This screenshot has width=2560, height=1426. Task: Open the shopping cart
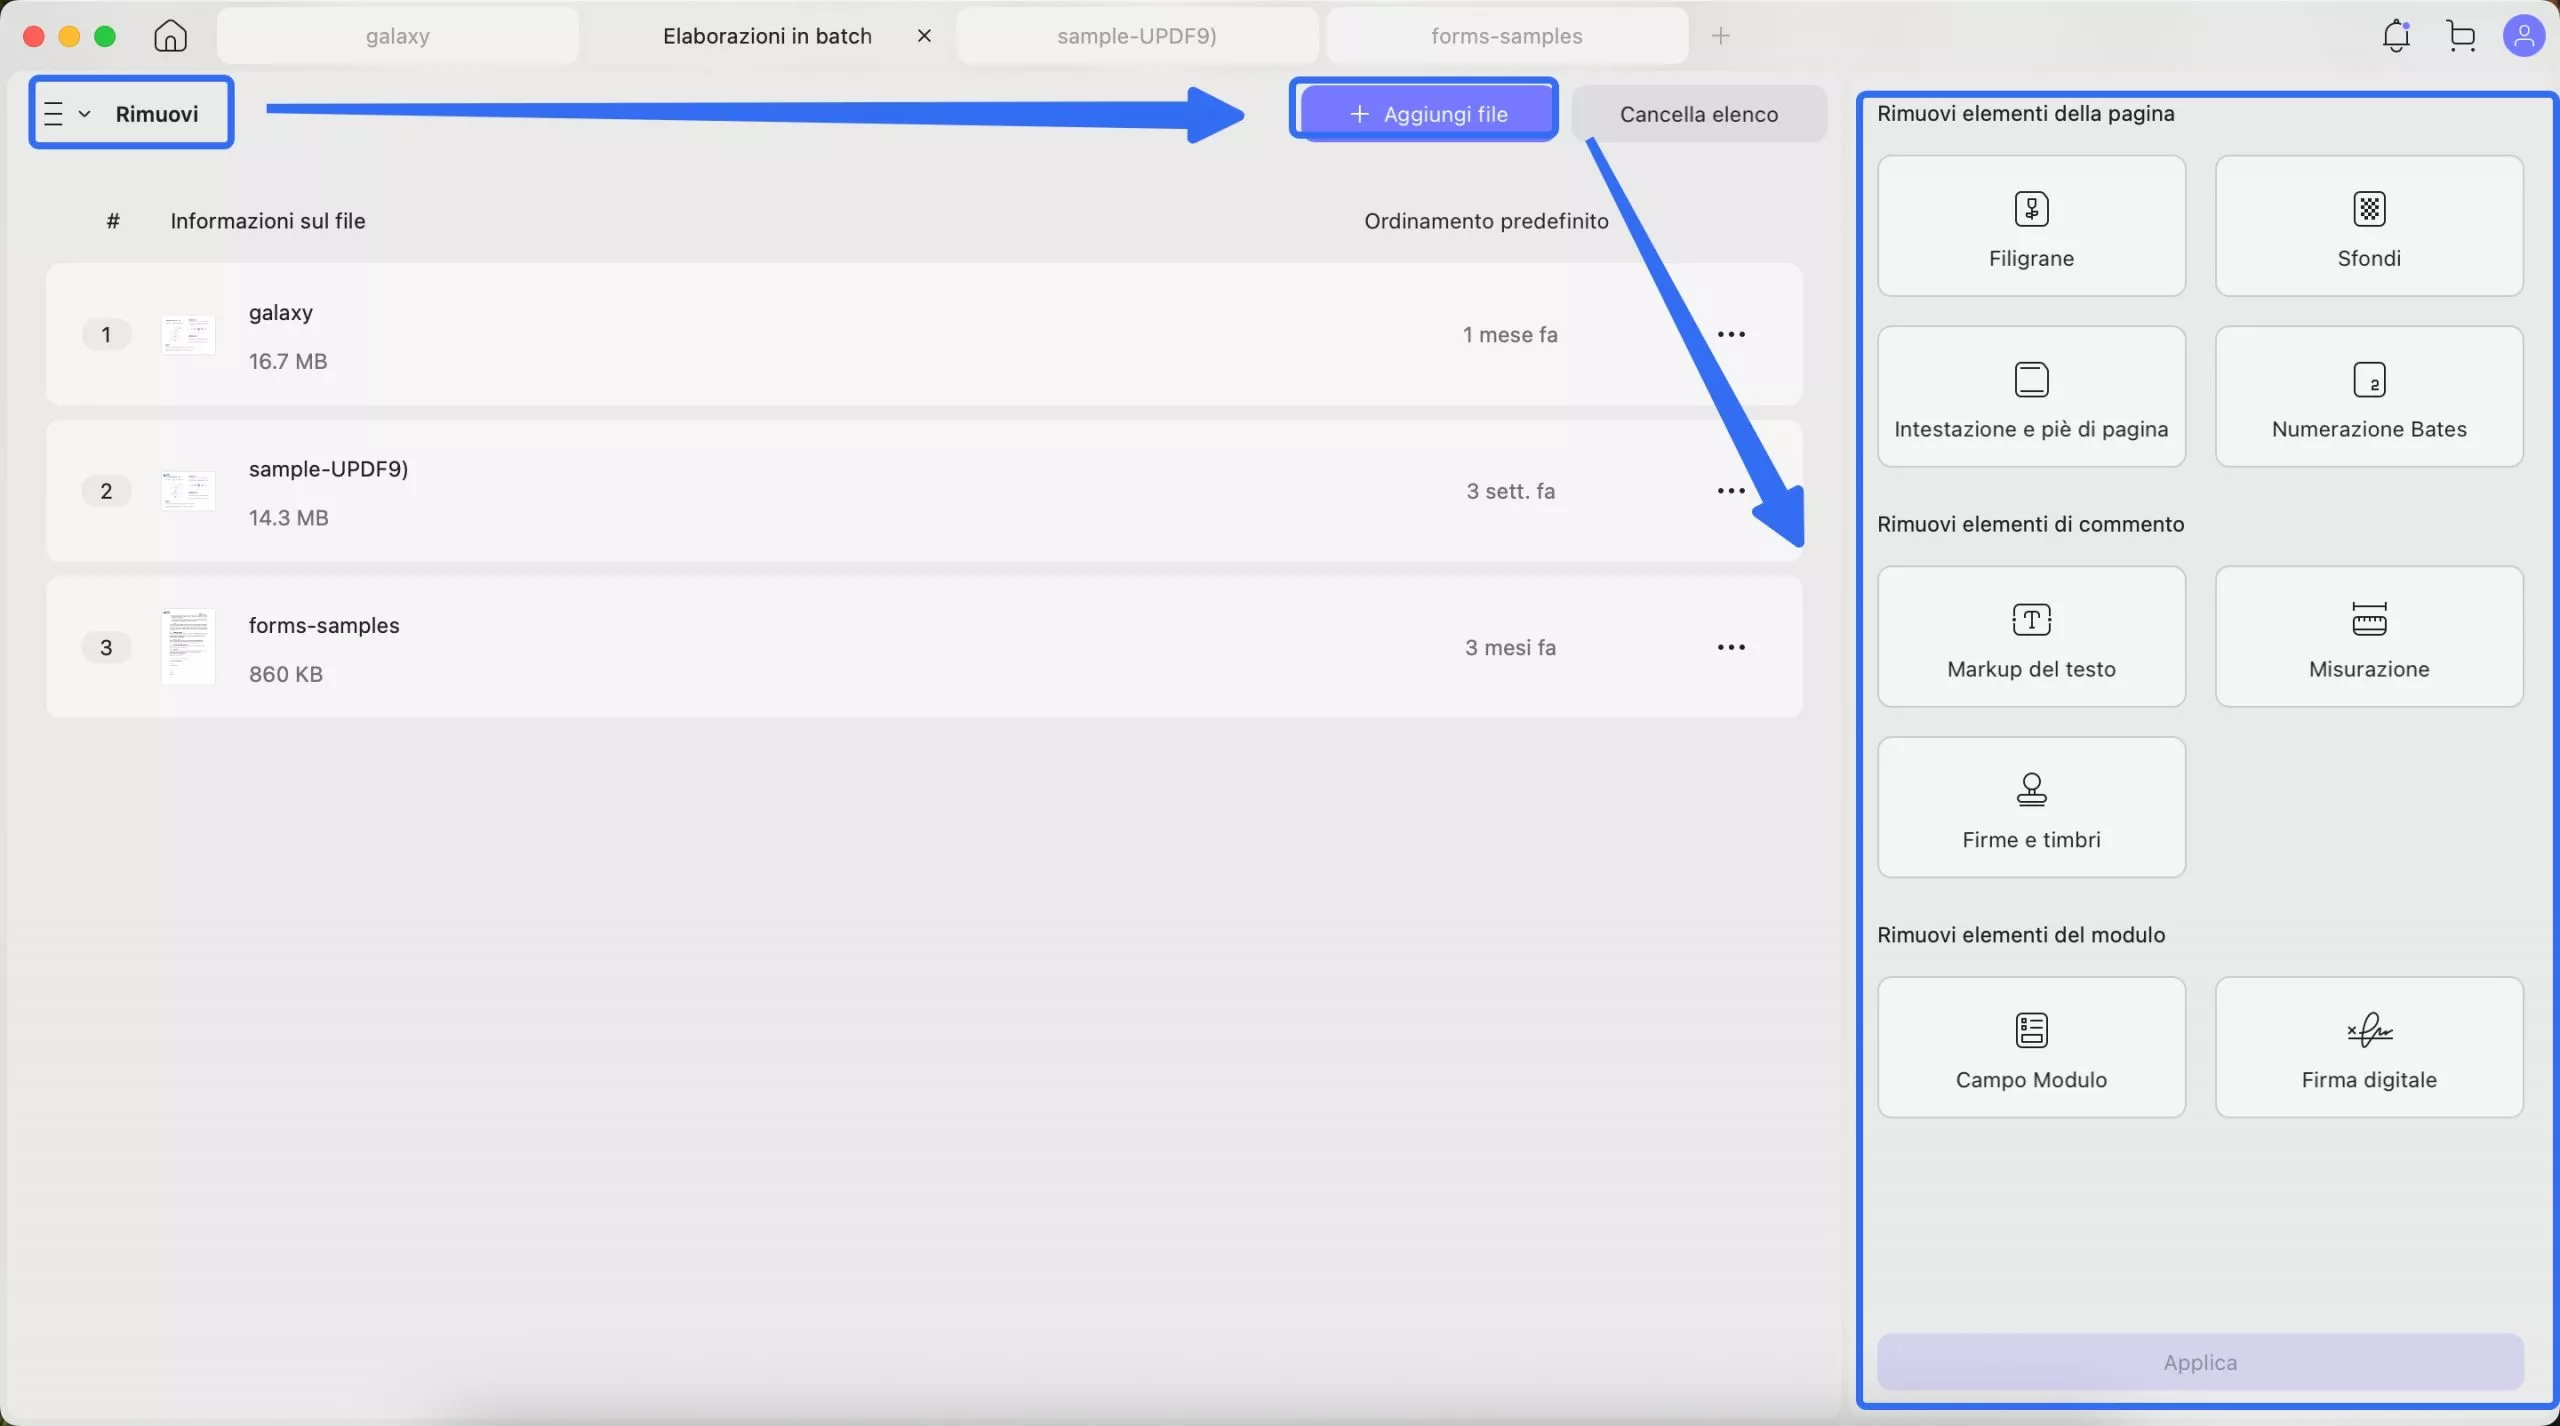(x=2461, y=36)
